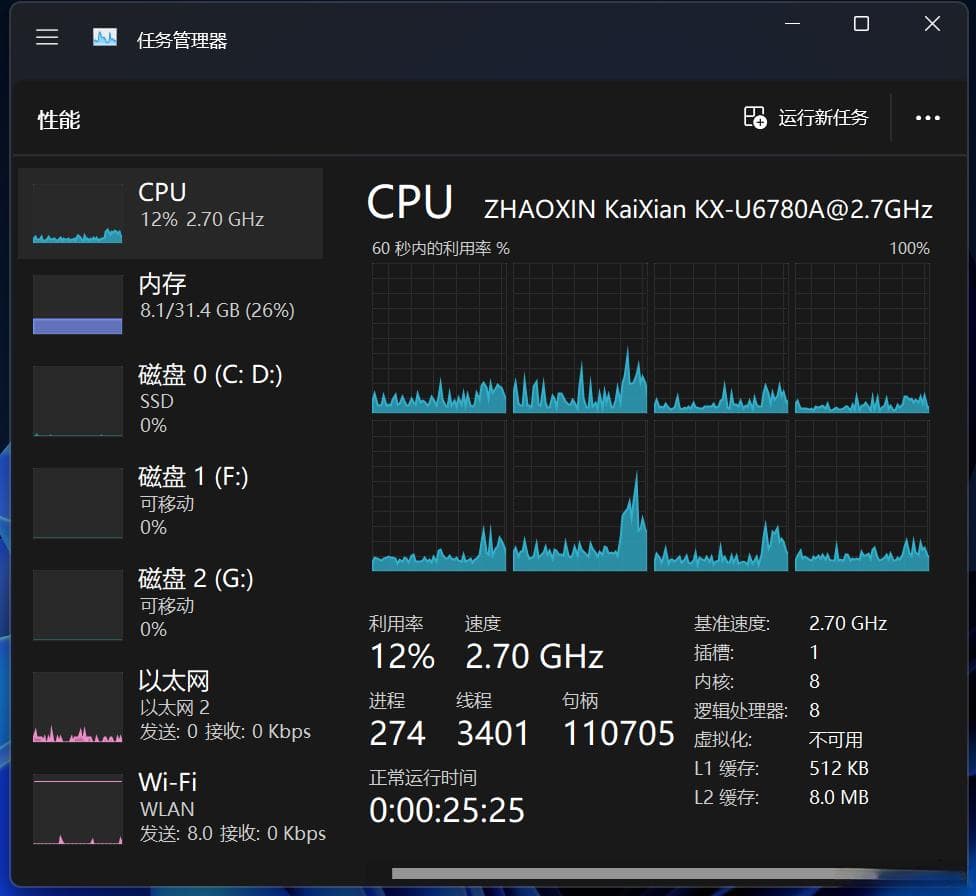Image resolution: width=976 pixels, height=896 pixels.
Task: Select the CPU entry in sidebar
Action: coord(171,213)
